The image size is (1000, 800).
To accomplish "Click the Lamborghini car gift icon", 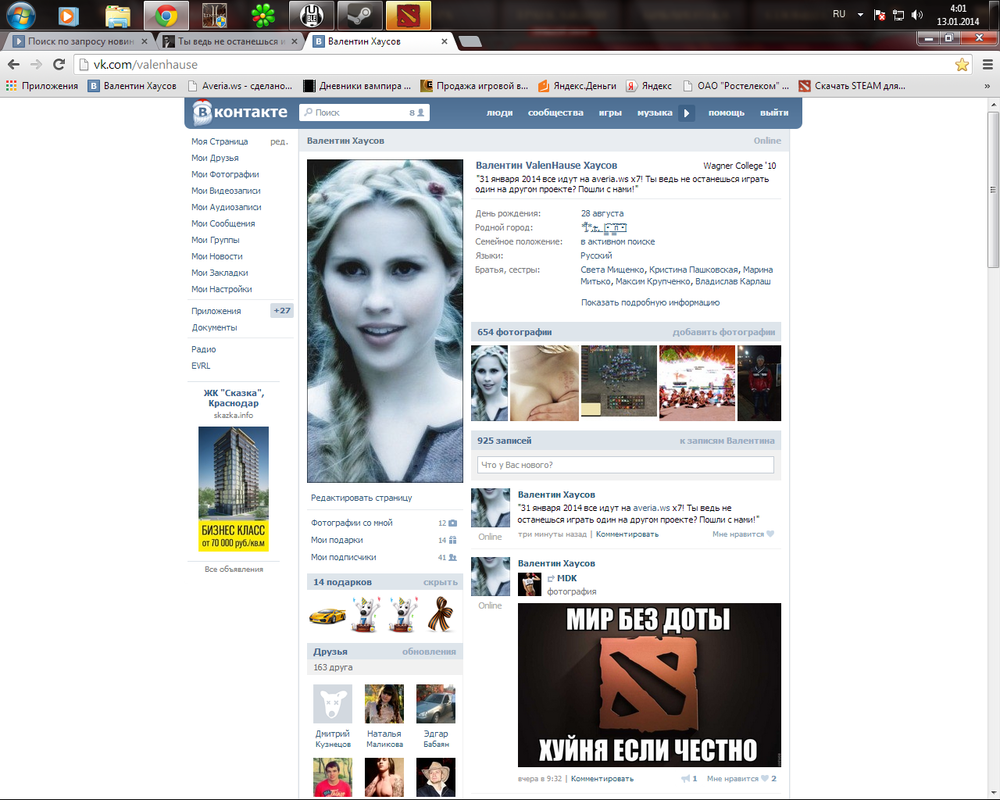I will (327, 612).
